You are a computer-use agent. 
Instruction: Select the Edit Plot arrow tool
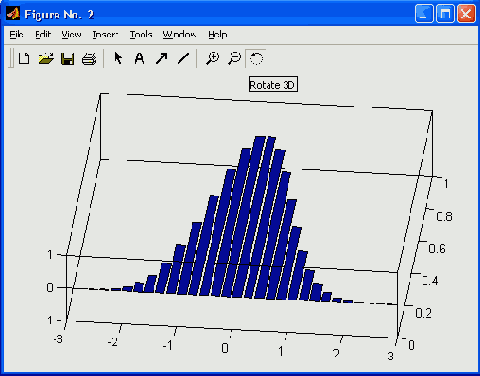pos(118,58)
